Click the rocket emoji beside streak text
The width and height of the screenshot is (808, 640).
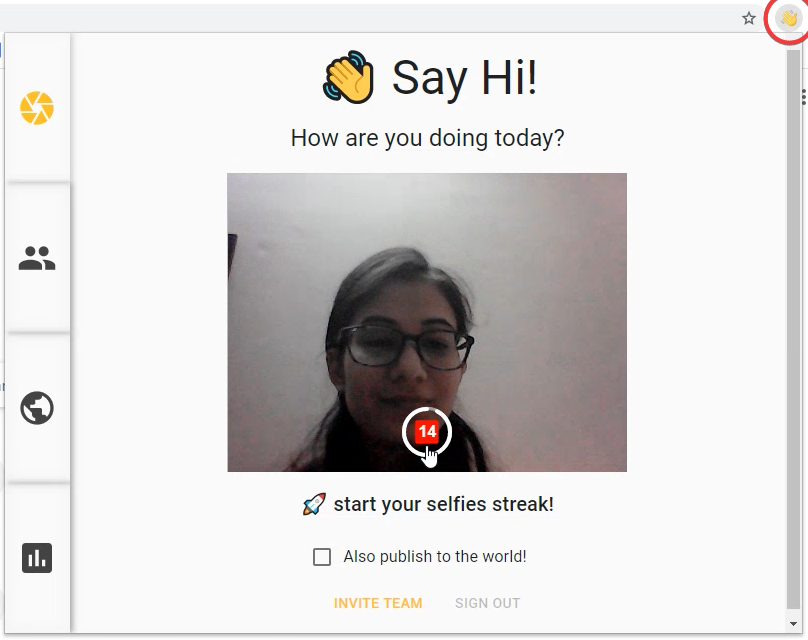[x=314, y=504]
